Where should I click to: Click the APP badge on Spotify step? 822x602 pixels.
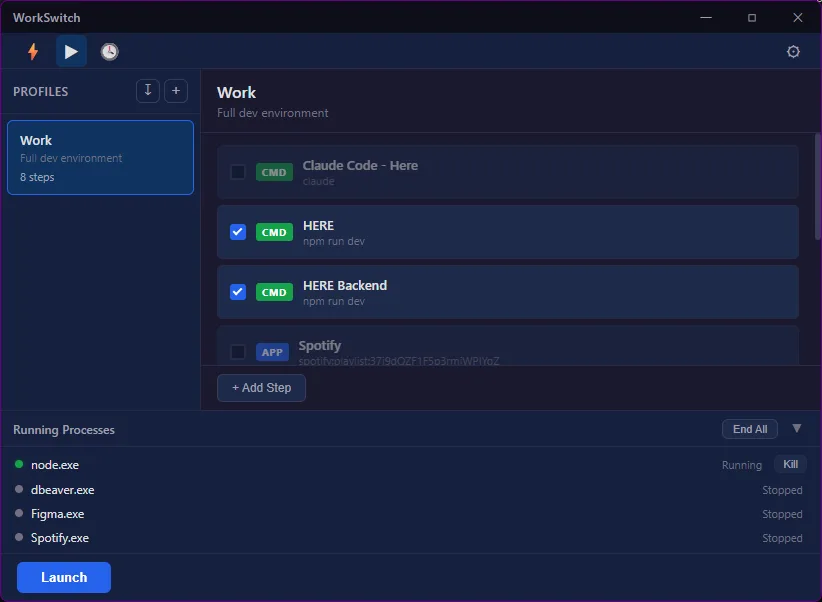pyautogui.click(x=272, y=352)
